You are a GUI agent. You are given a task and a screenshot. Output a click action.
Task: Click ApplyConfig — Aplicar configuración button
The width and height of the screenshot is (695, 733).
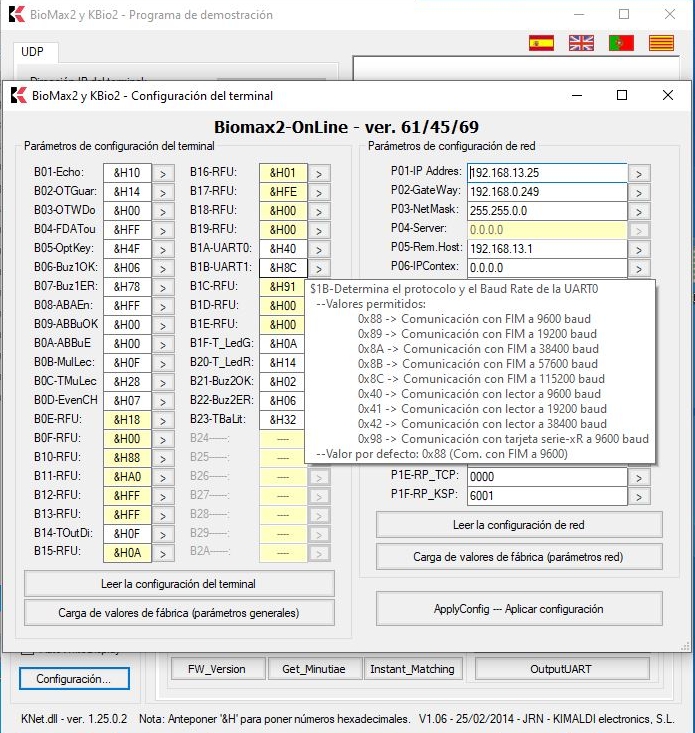519,609
